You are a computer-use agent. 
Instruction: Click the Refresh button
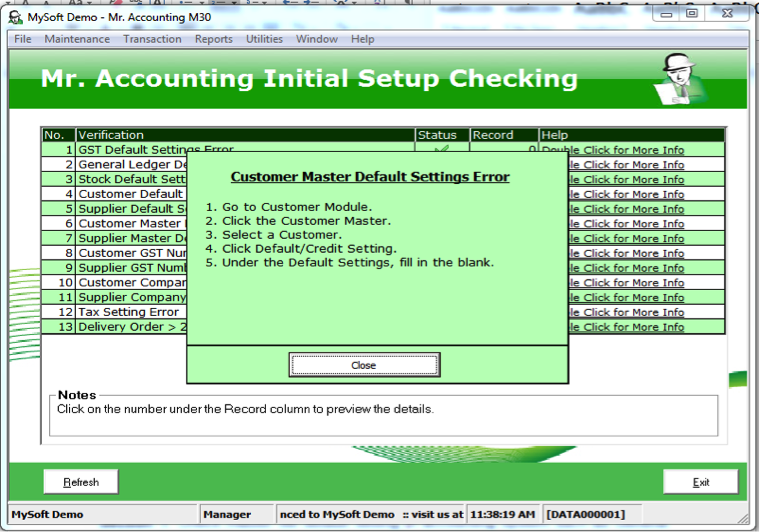tap(81, 482)
